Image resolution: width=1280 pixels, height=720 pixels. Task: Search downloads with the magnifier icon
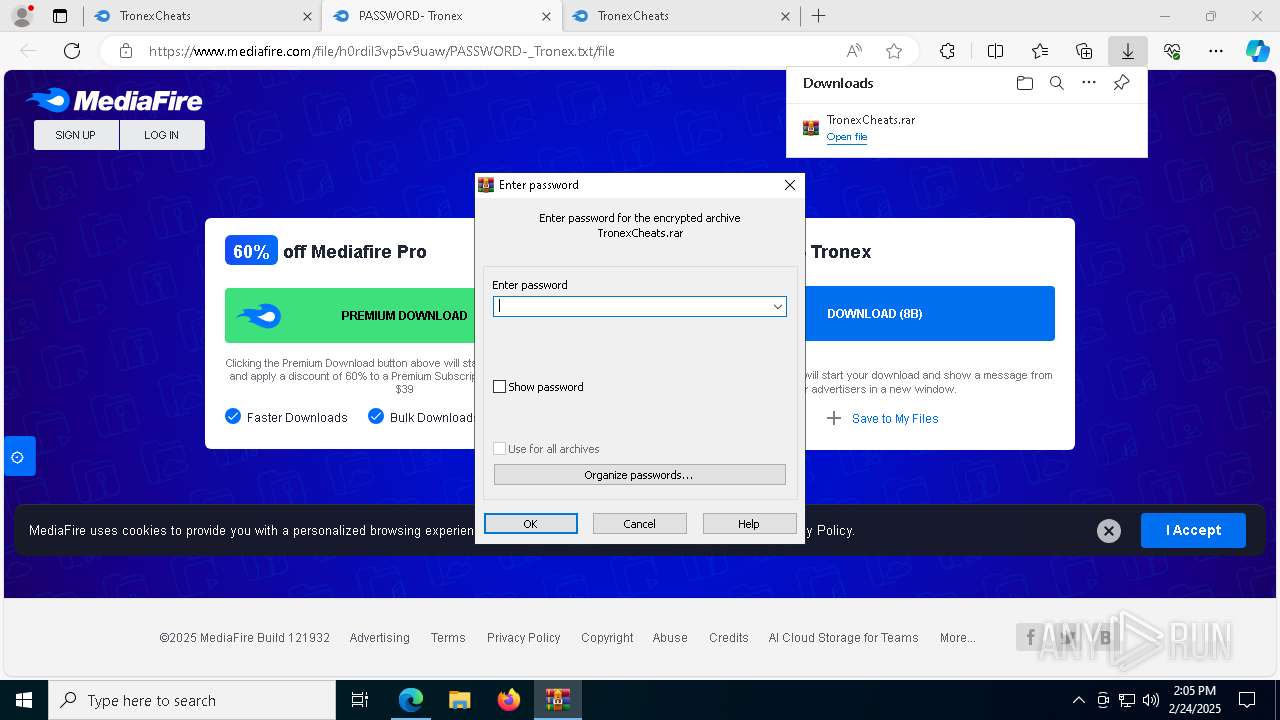coord(1057,83)
